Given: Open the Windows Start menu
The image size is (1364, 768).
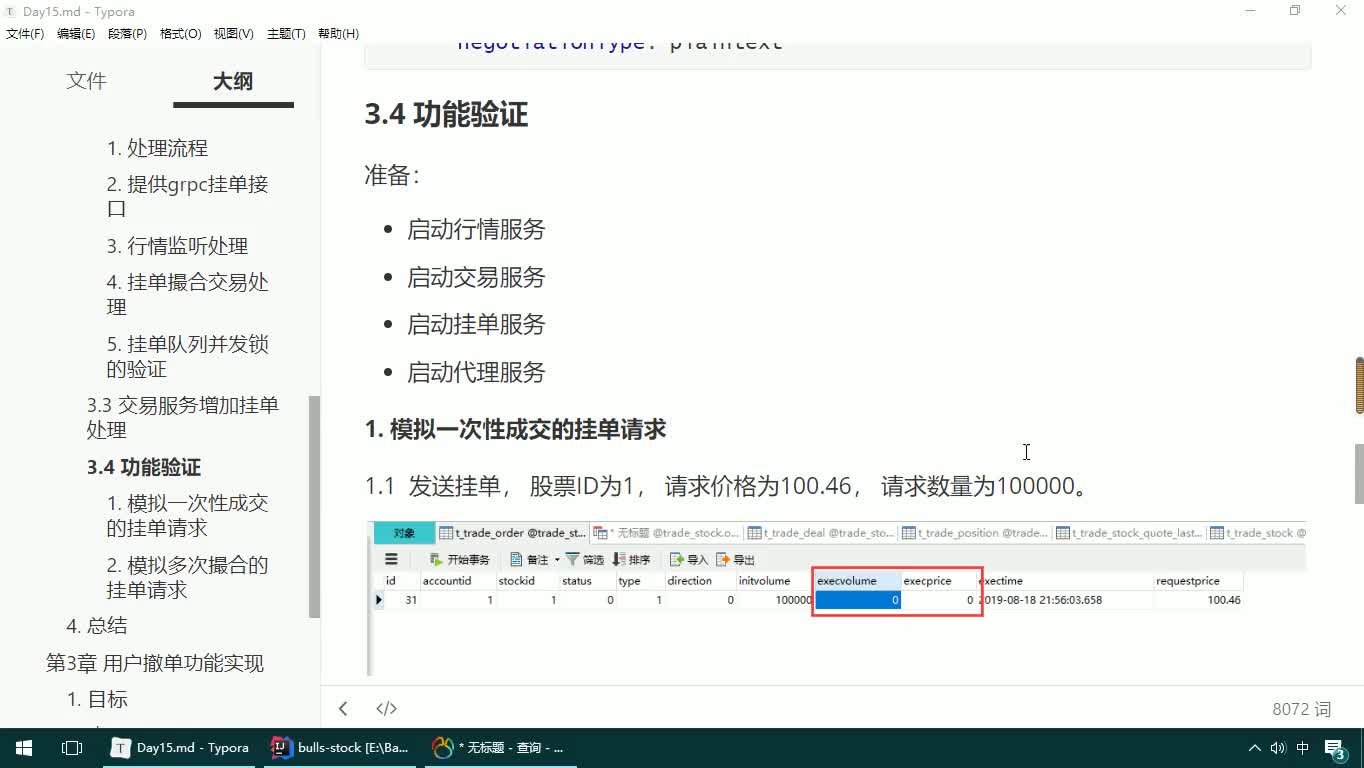Looking at the screenshot, I should click(x=24, y=747).
